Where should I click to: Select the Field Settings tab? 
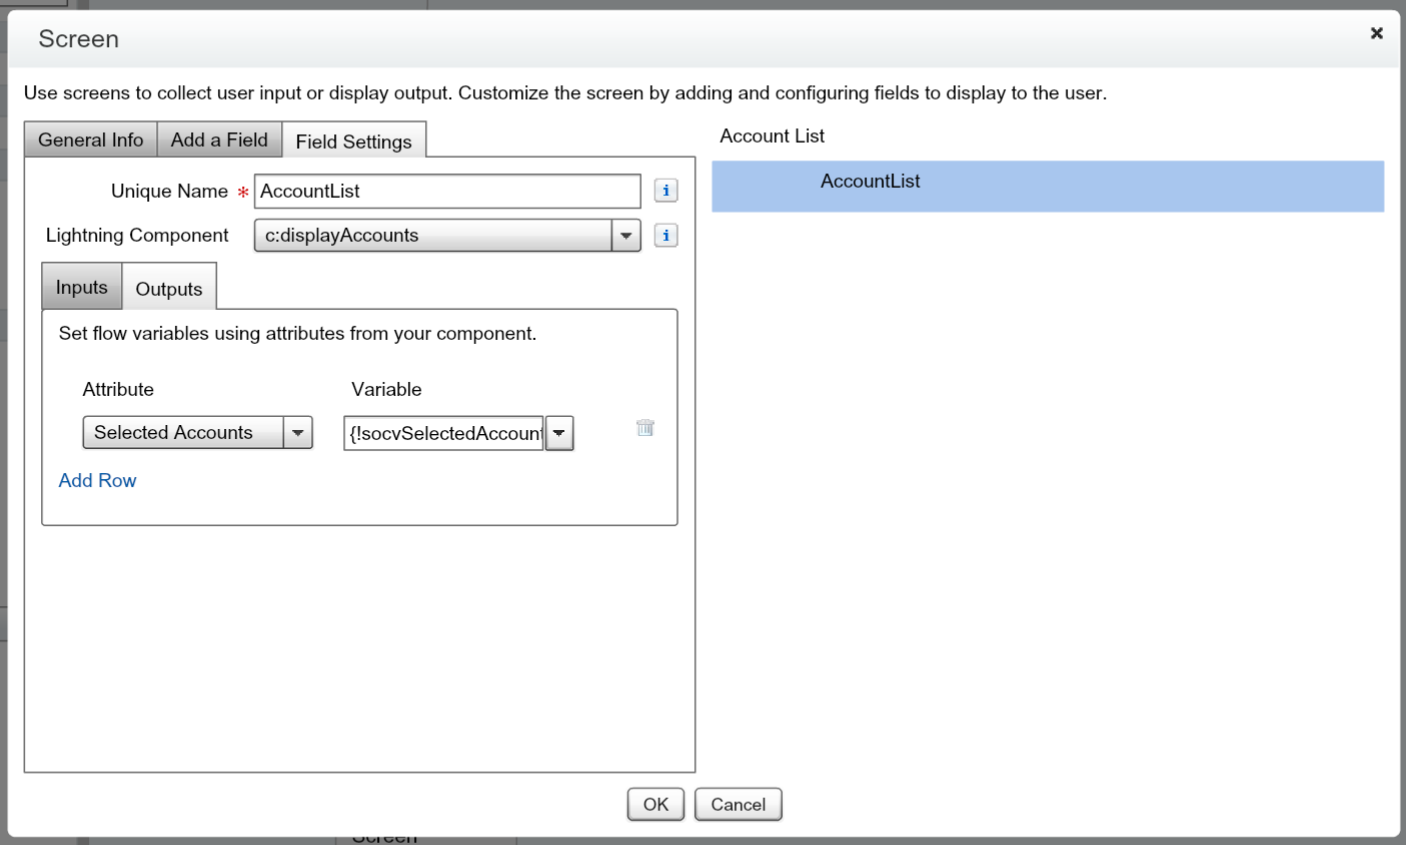(354, 141)
